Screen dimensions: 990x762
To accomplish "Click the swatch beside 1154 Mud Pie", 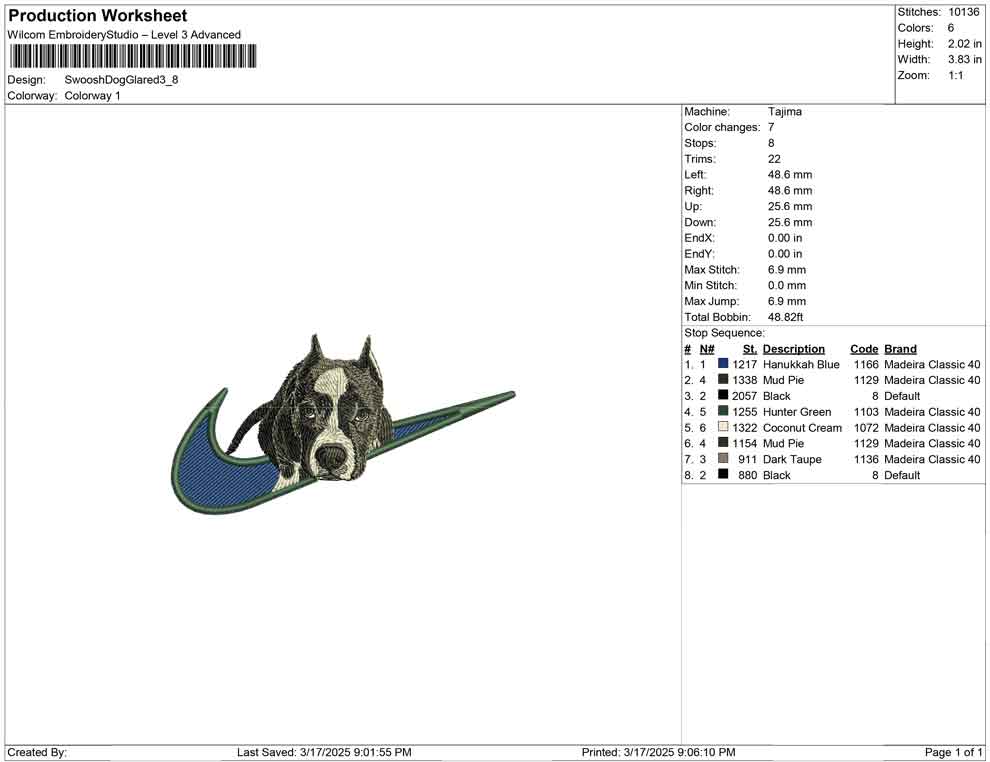I will [723, 443].
